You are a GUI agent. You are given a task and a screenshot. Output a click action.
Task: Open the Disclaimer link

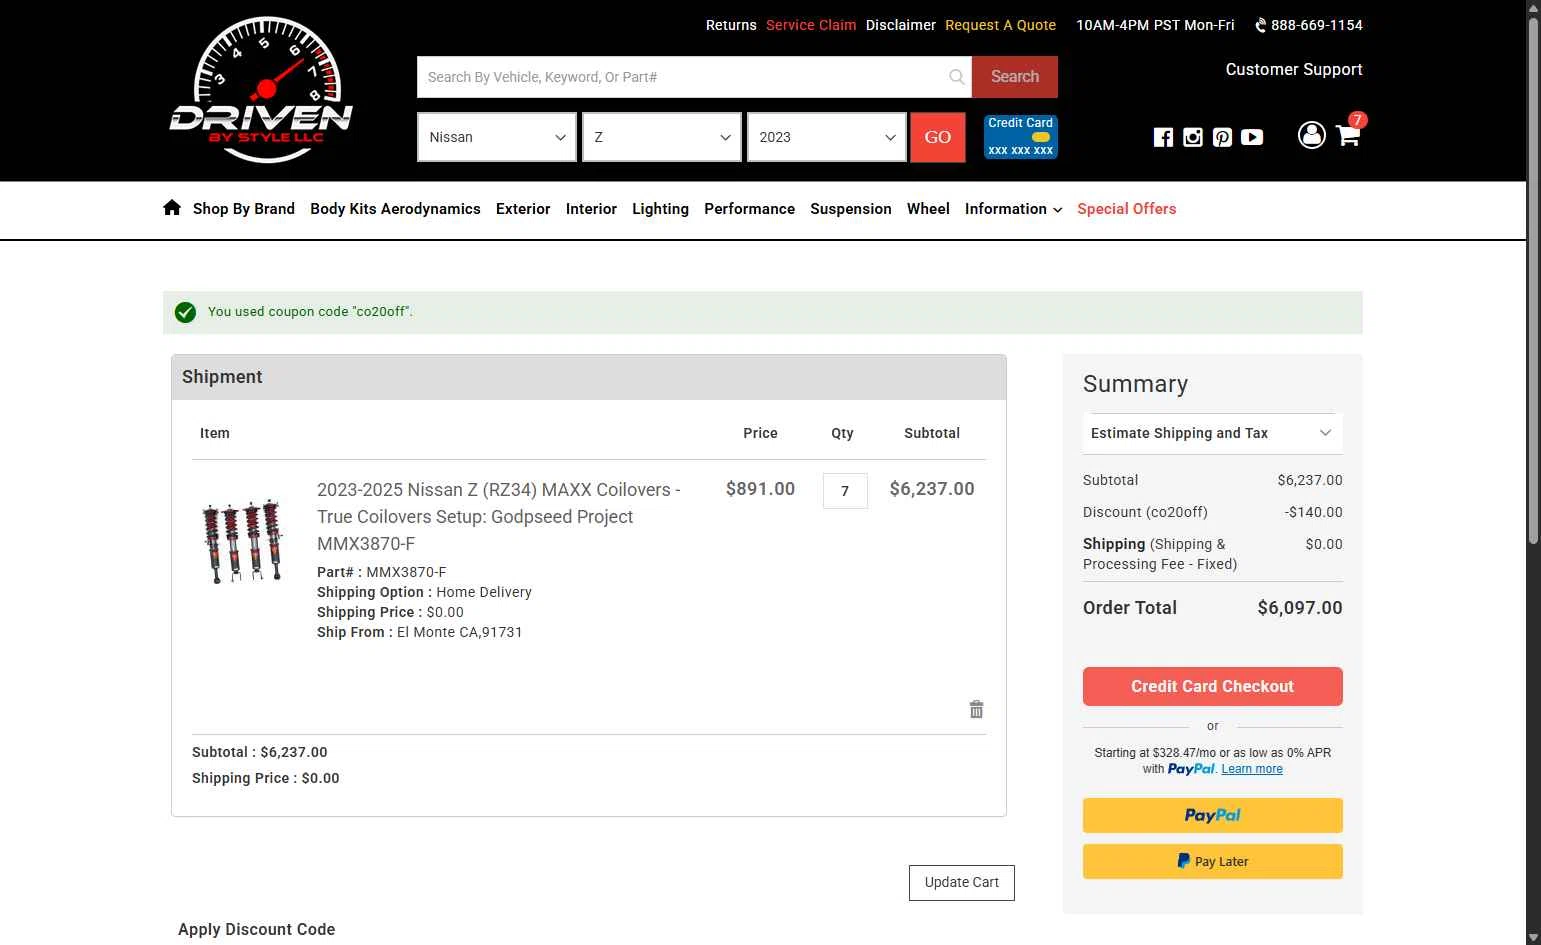pos(901,25)
